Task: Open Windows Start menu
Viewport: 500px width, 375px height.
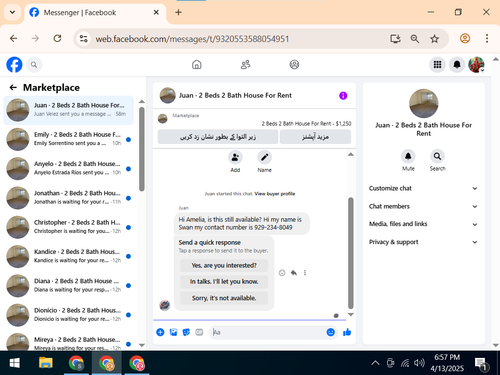Action: pos(14,363)
